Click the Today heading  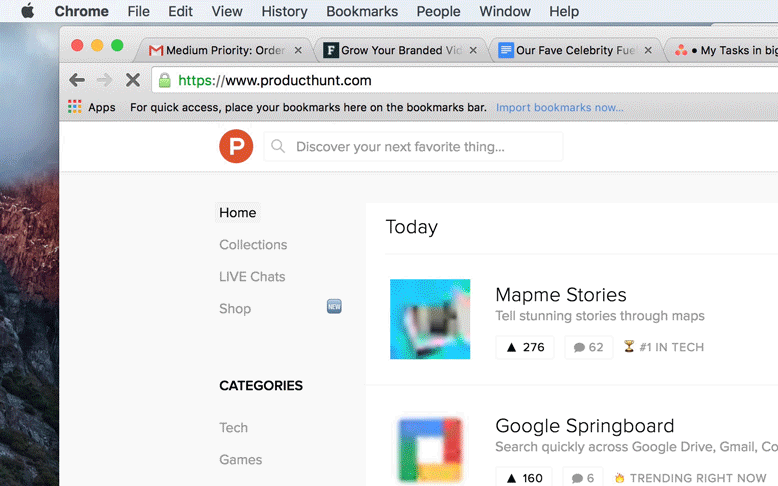411,227
